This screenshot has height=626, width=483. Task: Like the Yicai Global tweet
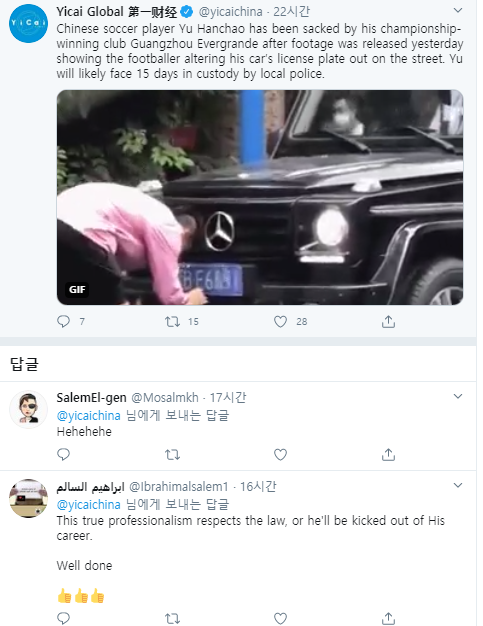point(280,321)
